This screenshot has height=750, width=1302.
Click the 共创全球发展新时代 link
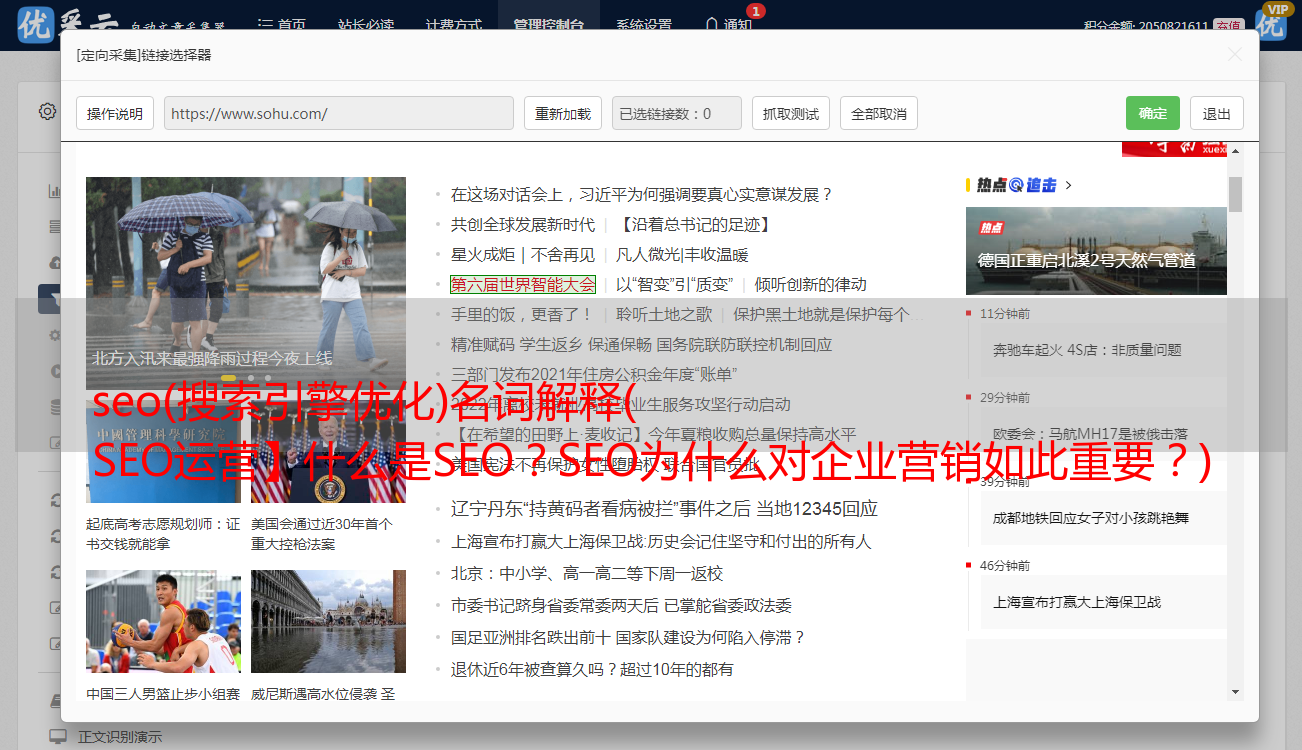tap(522, 225)
